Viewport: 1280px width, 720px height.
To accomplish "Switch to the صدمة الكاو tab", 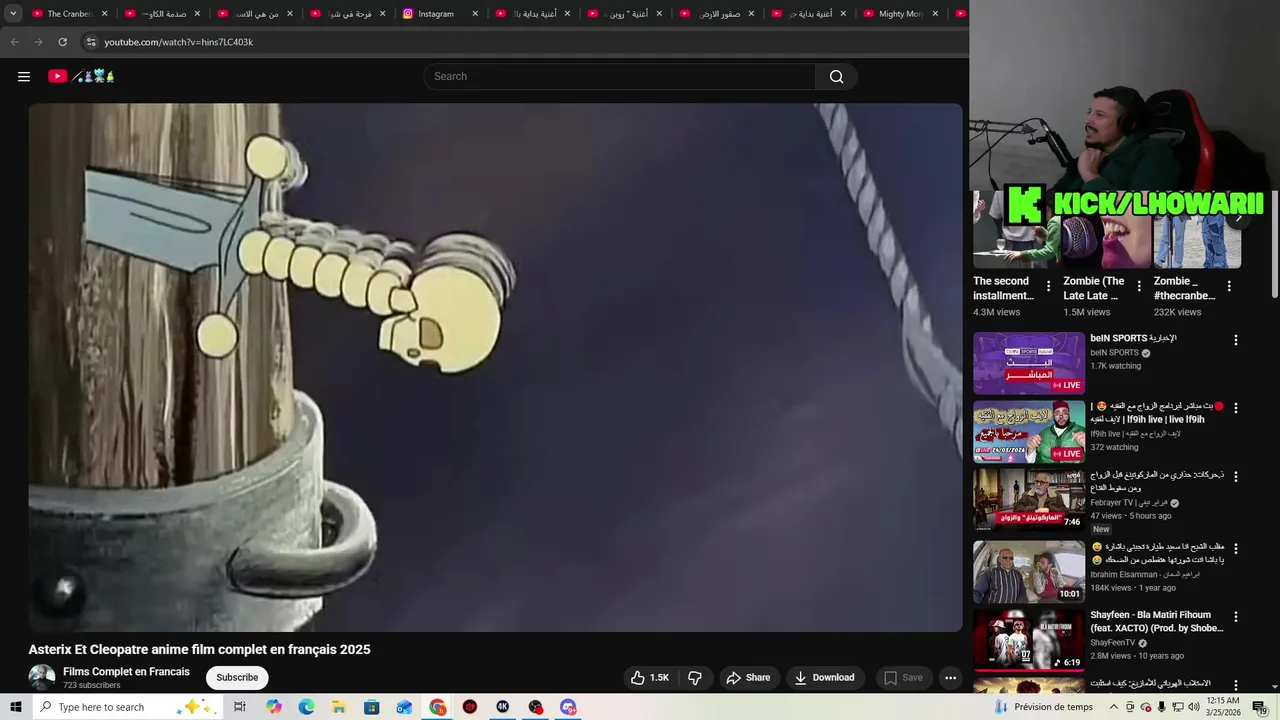I will (162, 14).
